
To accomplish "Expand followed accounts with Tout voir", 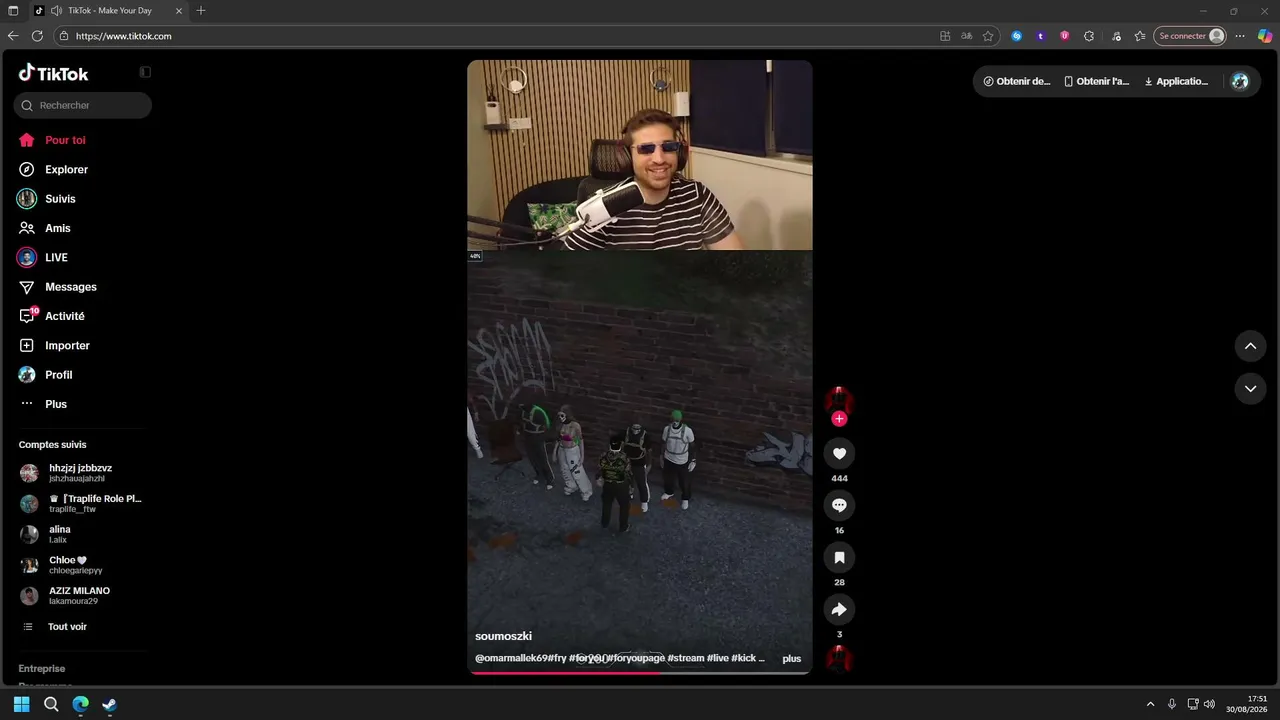I will (x=67, y=627).
